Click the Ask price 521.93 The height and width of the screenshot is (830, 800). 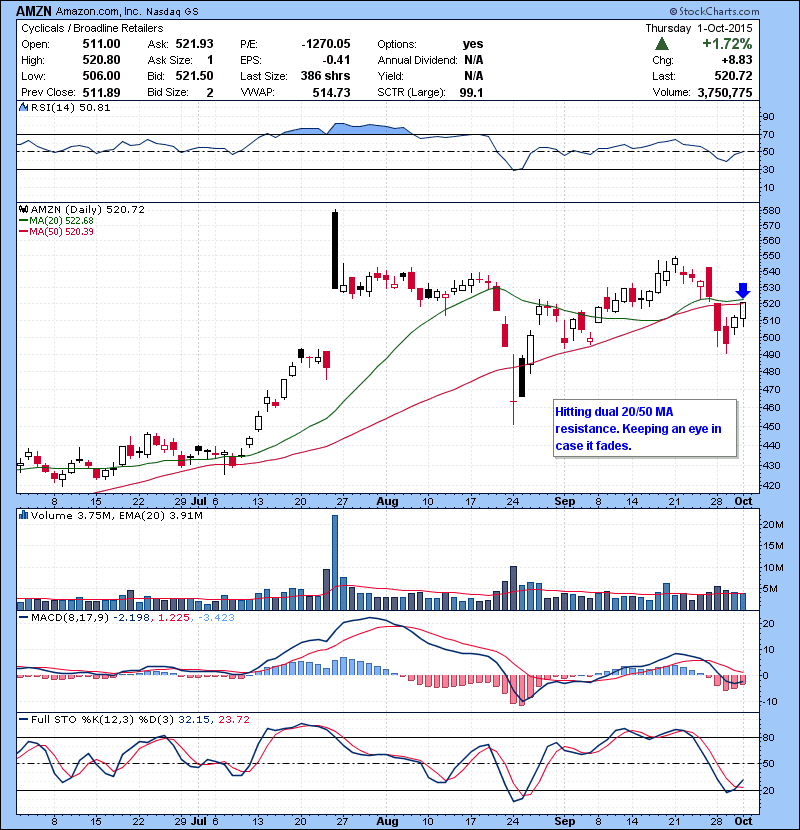tap(194, 44)
